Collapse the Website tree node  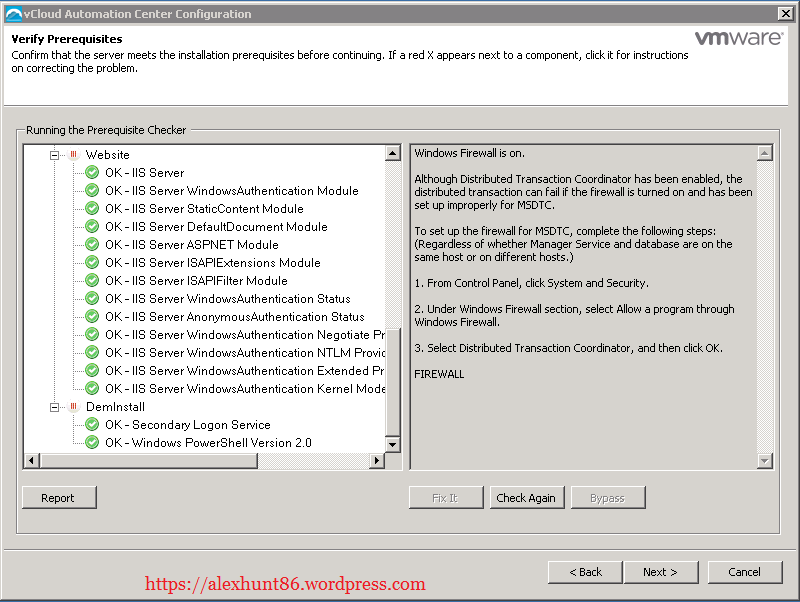pyautogui.click(x=54, y=155)
